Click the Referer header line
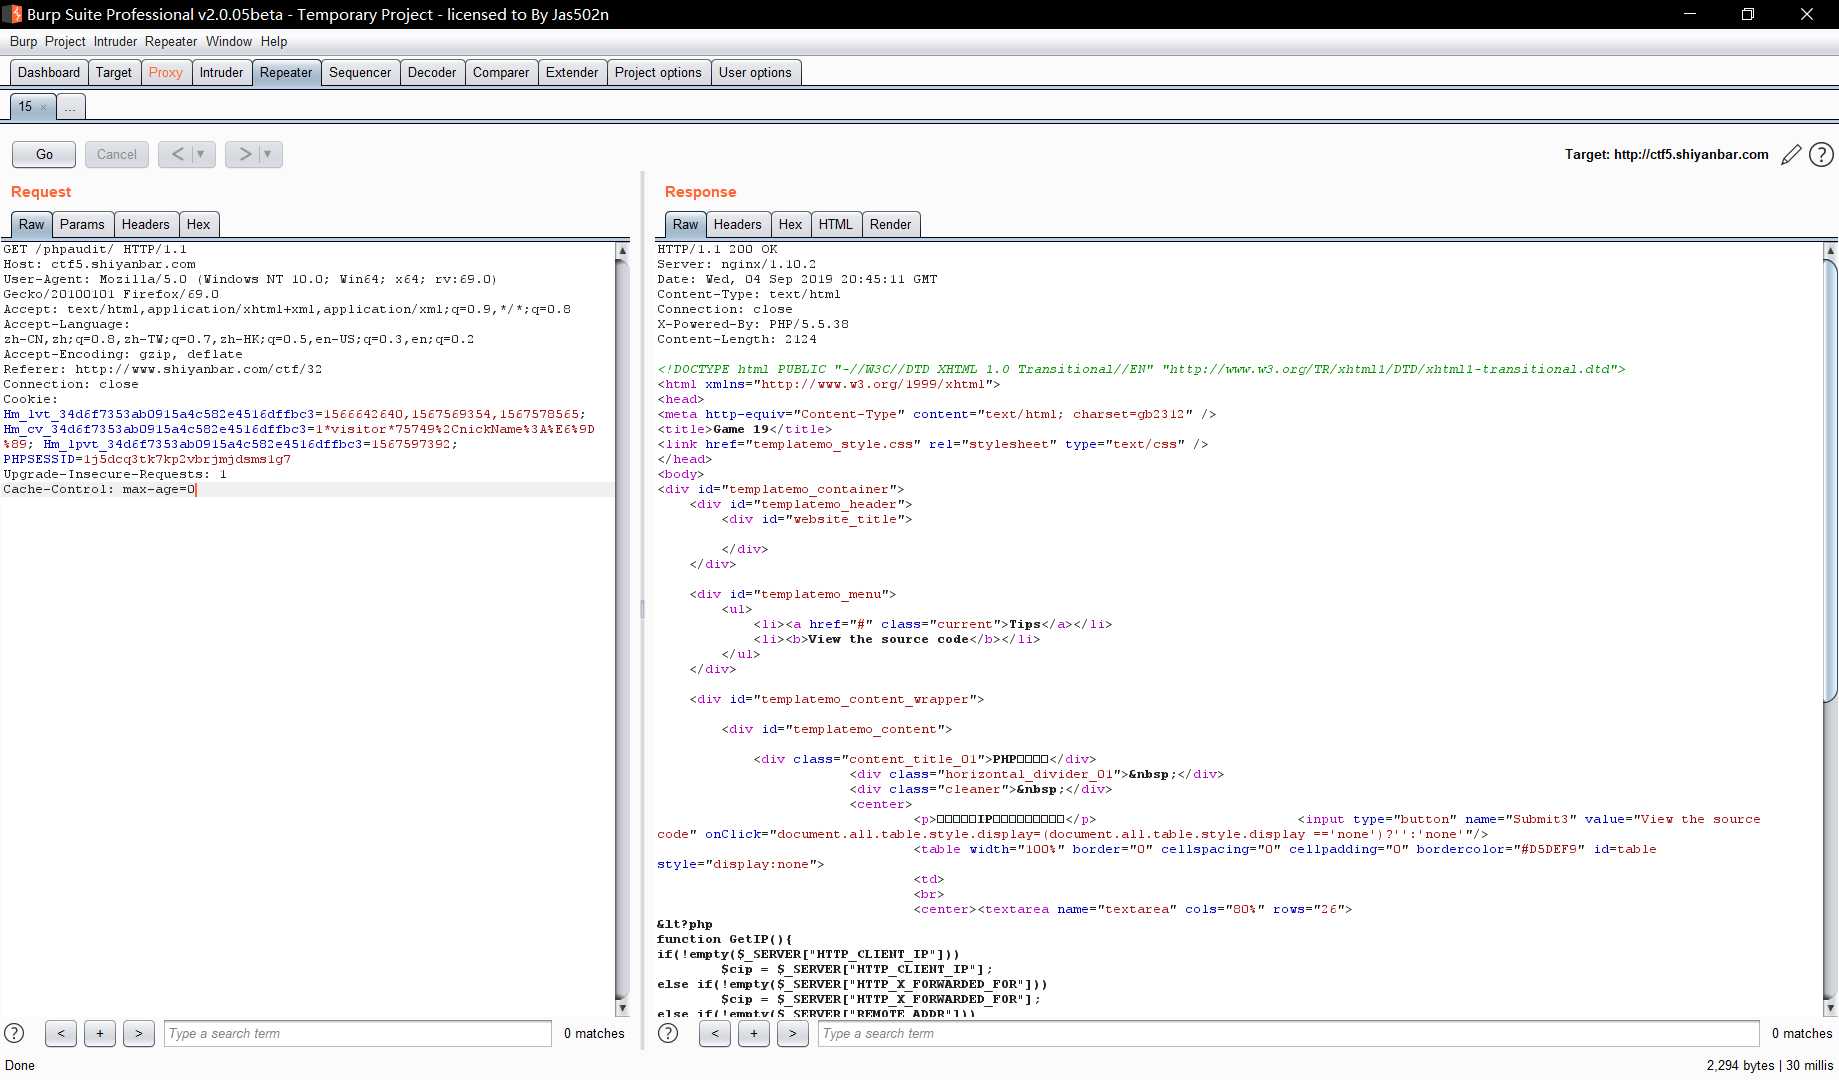 click(x=163, y=369)
